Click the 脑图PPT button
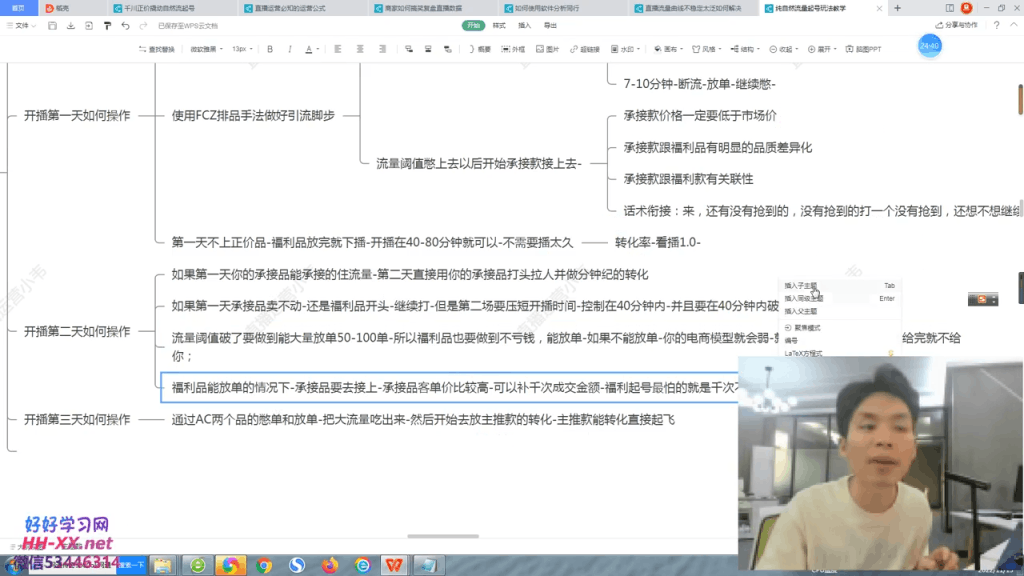The image size is (1024, 576). [863, 49]
